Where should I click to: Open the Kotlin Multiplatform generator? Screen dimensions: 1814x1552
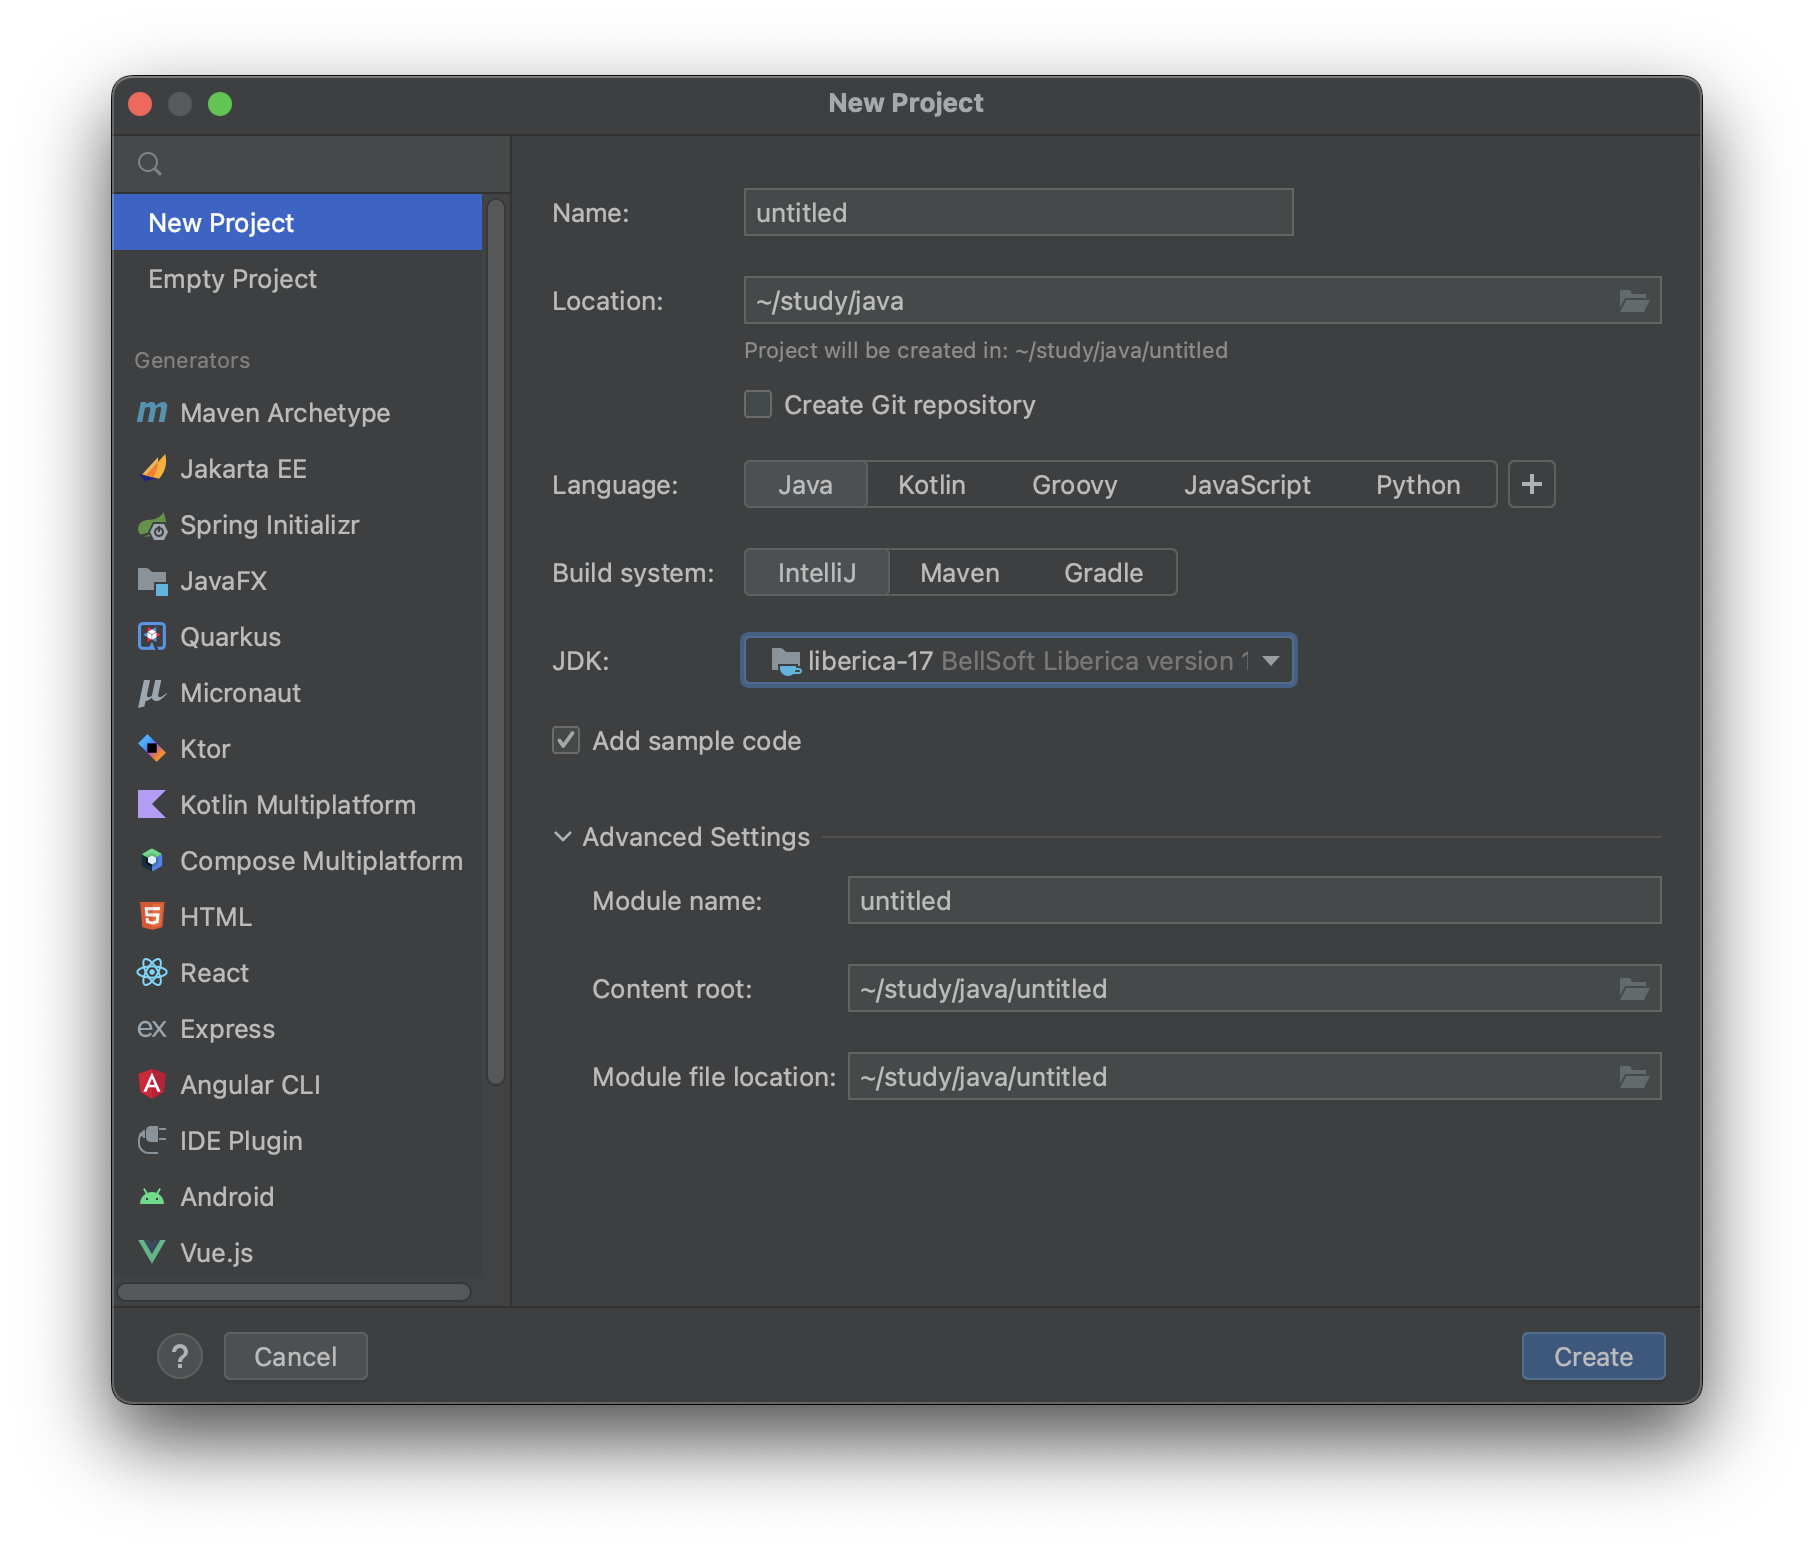point(297,805)
